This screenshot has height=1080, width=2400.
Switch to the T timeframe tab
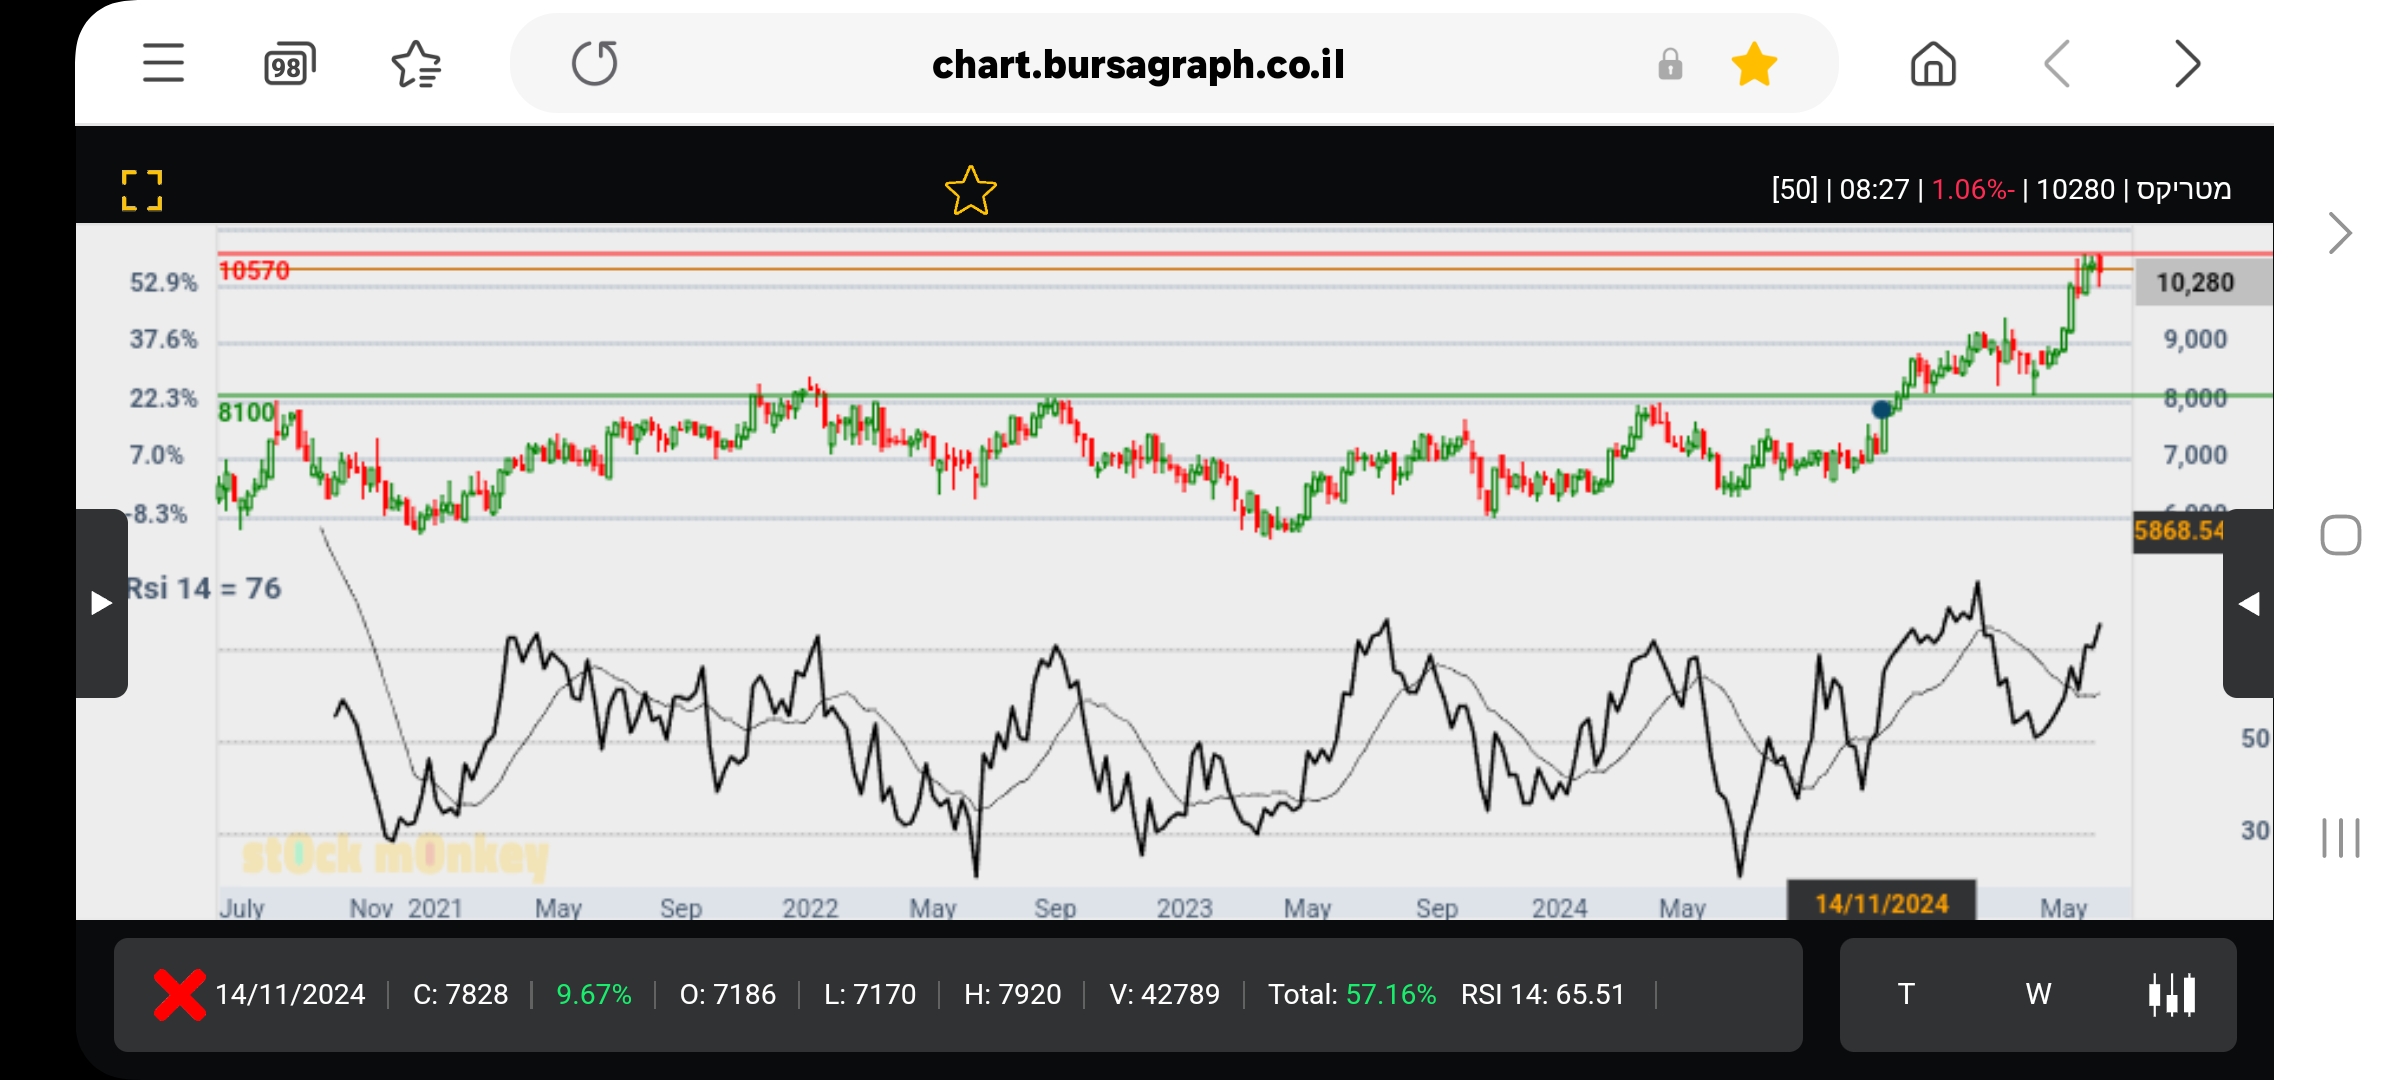pyautogui.click(x=1906, y=994)
